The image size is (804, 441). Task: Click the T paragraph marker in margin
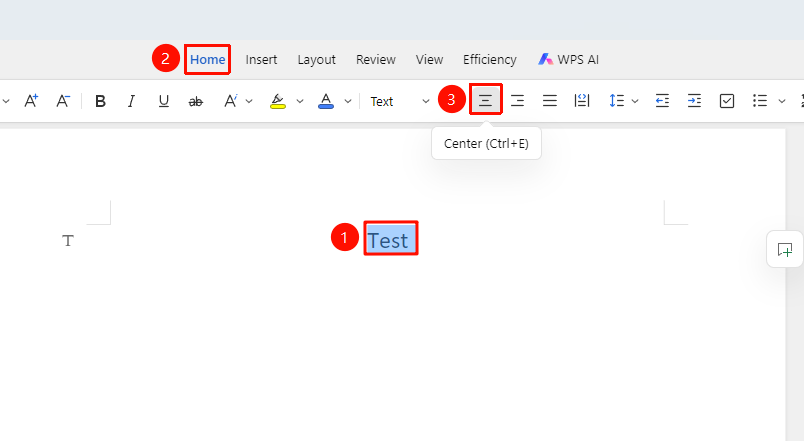(68, 240)
